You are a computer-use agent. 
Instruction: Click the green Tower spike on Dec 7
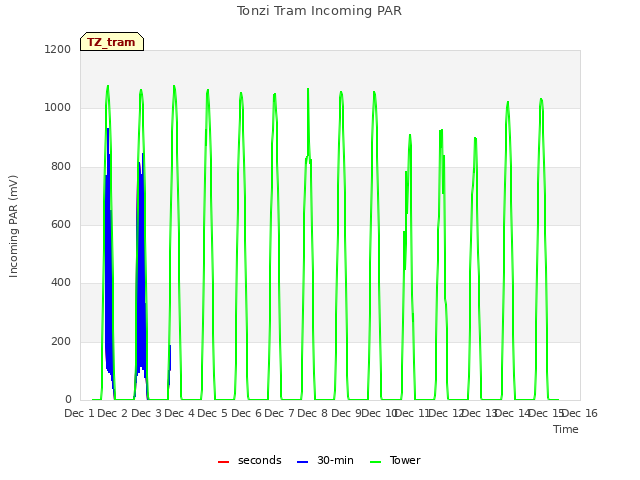click(x=308, y=122)
